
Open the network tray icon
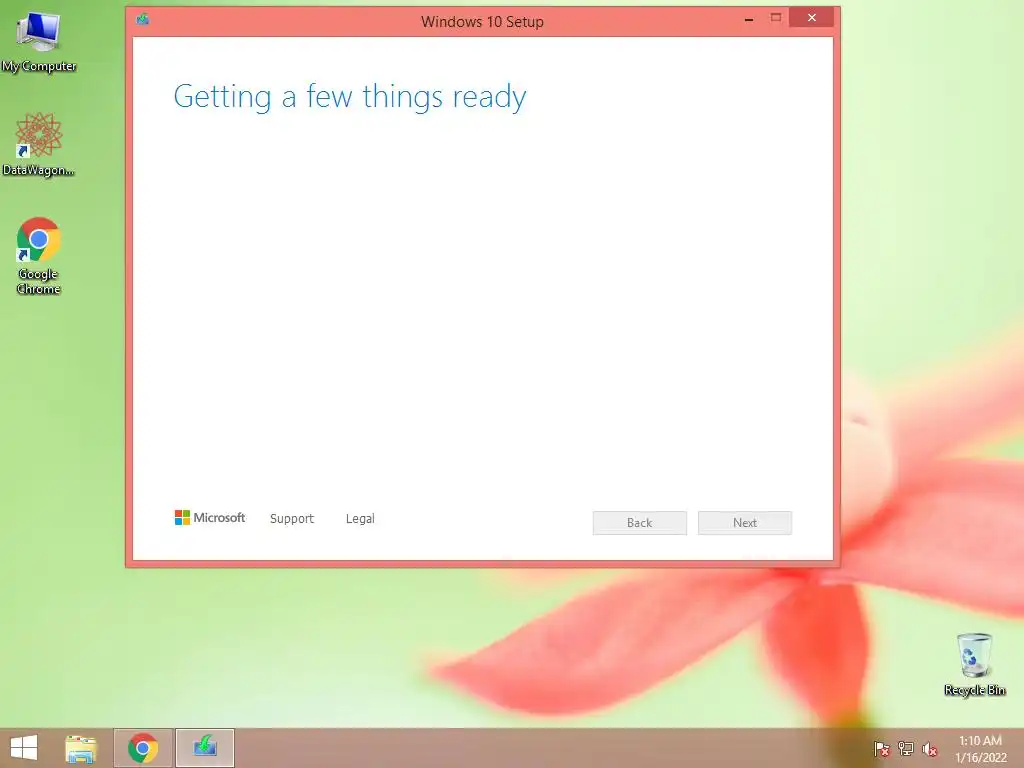click(906, 748)
